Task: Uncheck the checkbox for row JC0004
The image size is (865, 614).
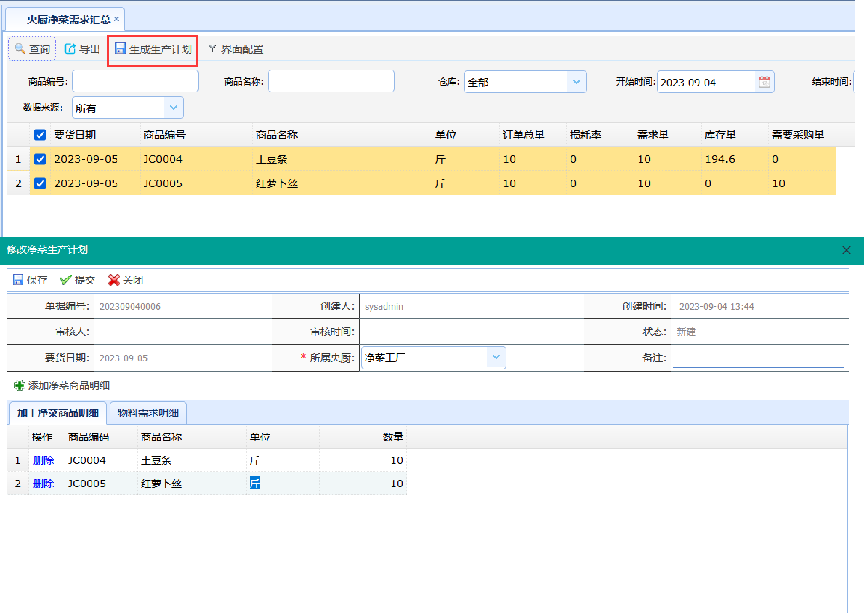Action: click(40, 159)
